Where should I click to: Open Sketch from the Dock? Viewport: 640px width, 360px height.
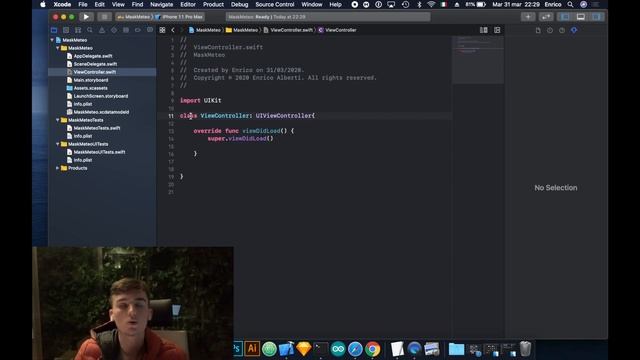(304, 349)
